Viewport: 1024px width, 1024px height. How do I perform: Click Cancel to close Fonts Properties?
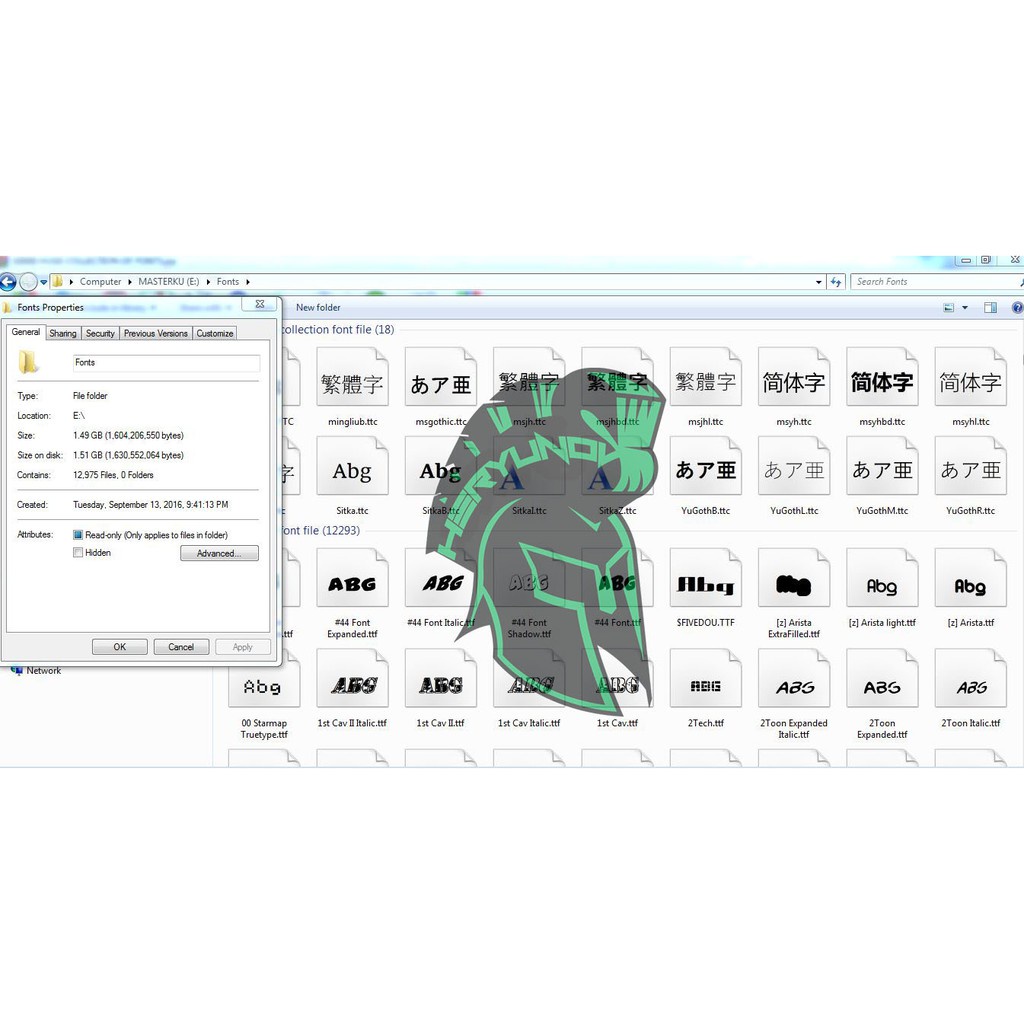tap(181, 646)
